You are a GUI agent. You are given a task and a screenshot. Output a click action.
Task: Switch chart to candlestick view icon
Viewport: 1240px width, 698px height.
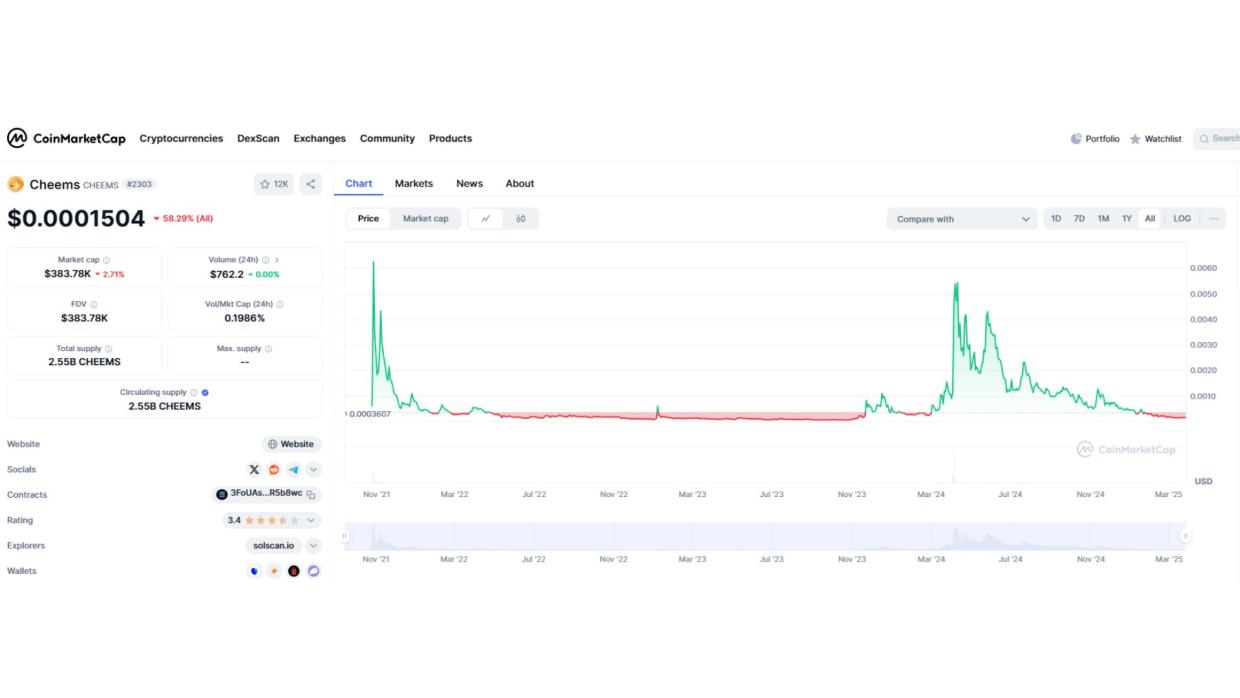(x=521, y=219)
